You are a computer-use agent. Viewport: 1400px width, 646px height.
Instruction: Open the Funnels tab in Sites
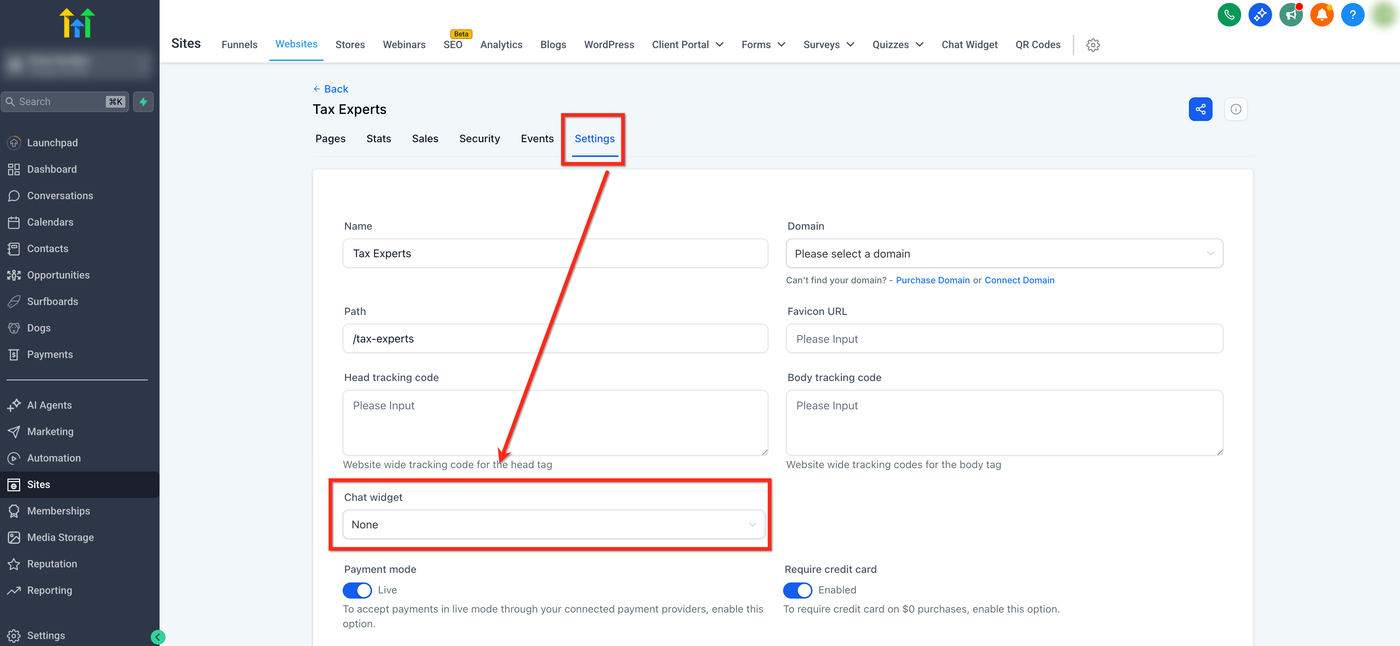pyautogui.click(x=239, y=45)
